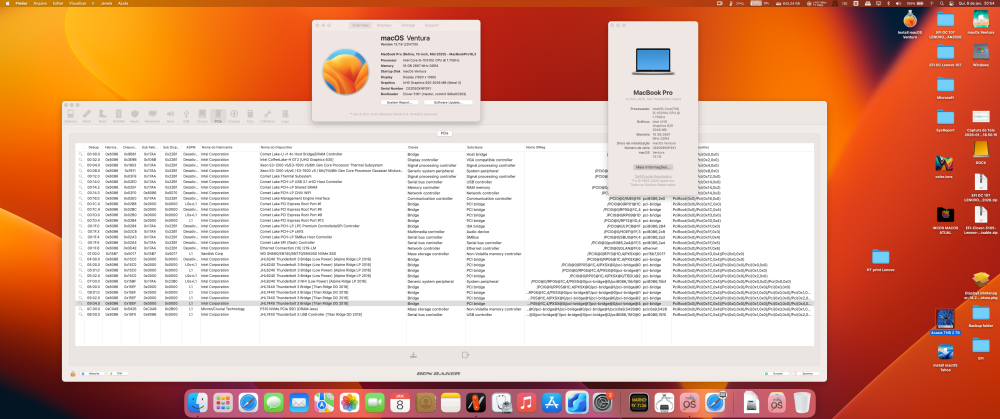Sort by Subclasse column header
This screenshot has height=419, width=1000.
point(494,147)
